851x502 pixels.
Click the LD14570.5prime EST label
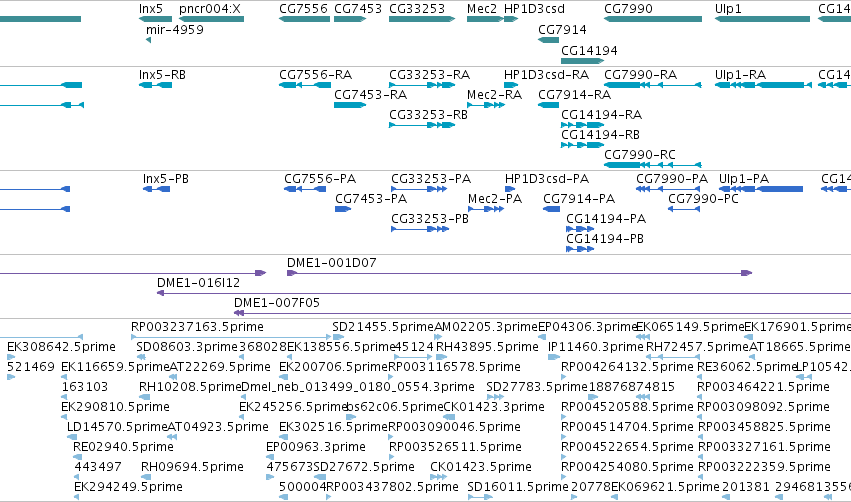117,427
